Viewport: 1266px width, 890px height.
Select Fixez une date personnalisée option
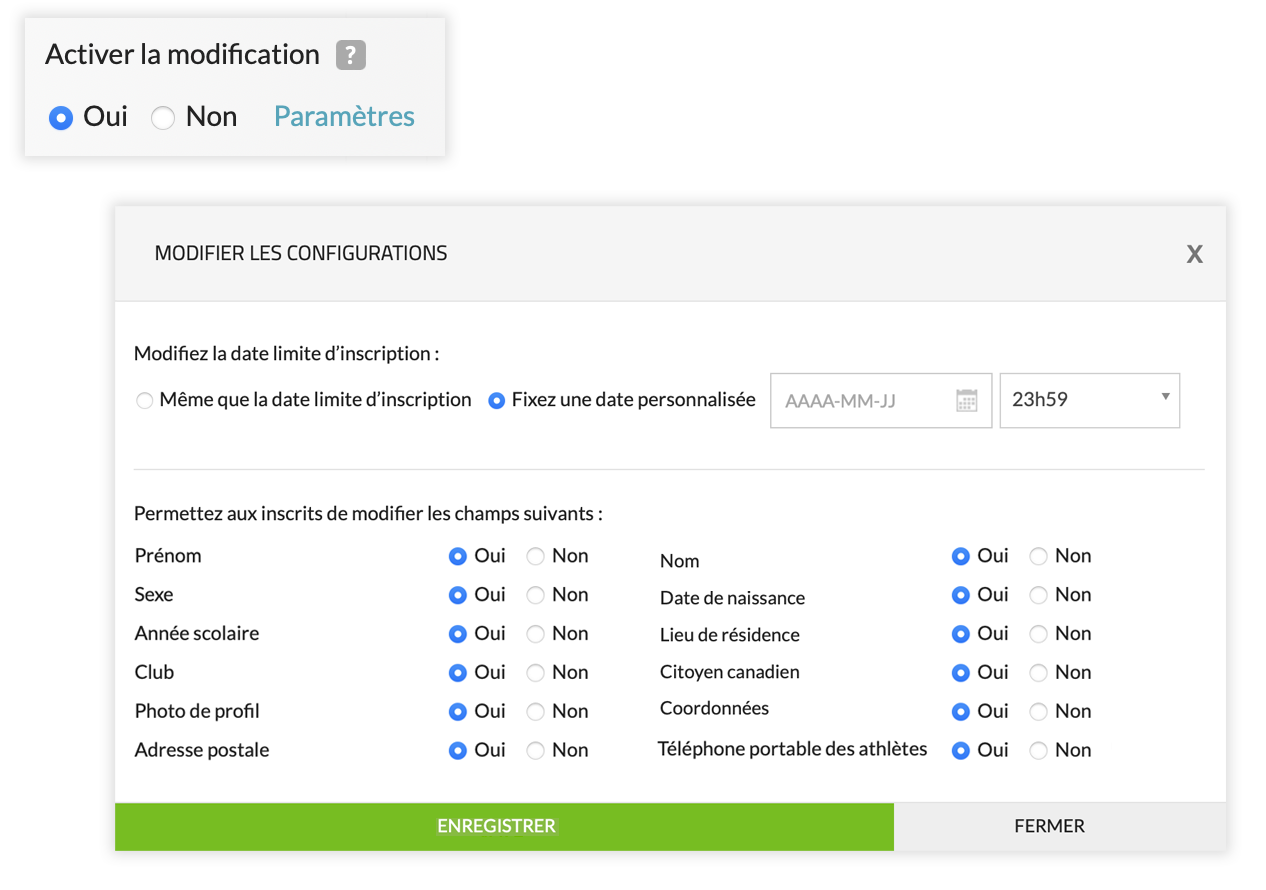pos(496,401)
